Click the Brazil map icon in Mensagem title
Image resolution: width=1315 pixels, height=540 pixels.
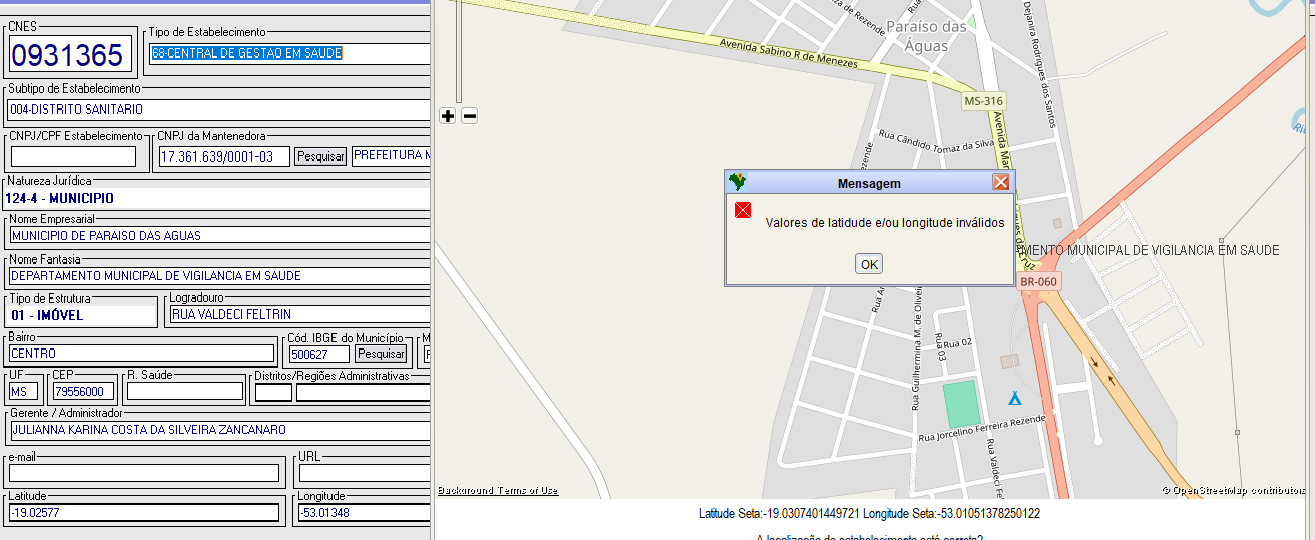click(x=738, y=182)
